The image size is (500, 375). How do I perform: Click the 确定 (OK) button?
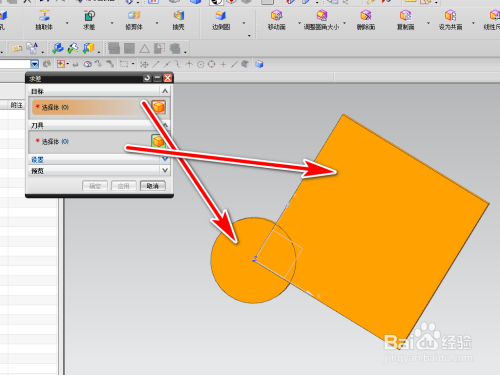coord(95,186)
